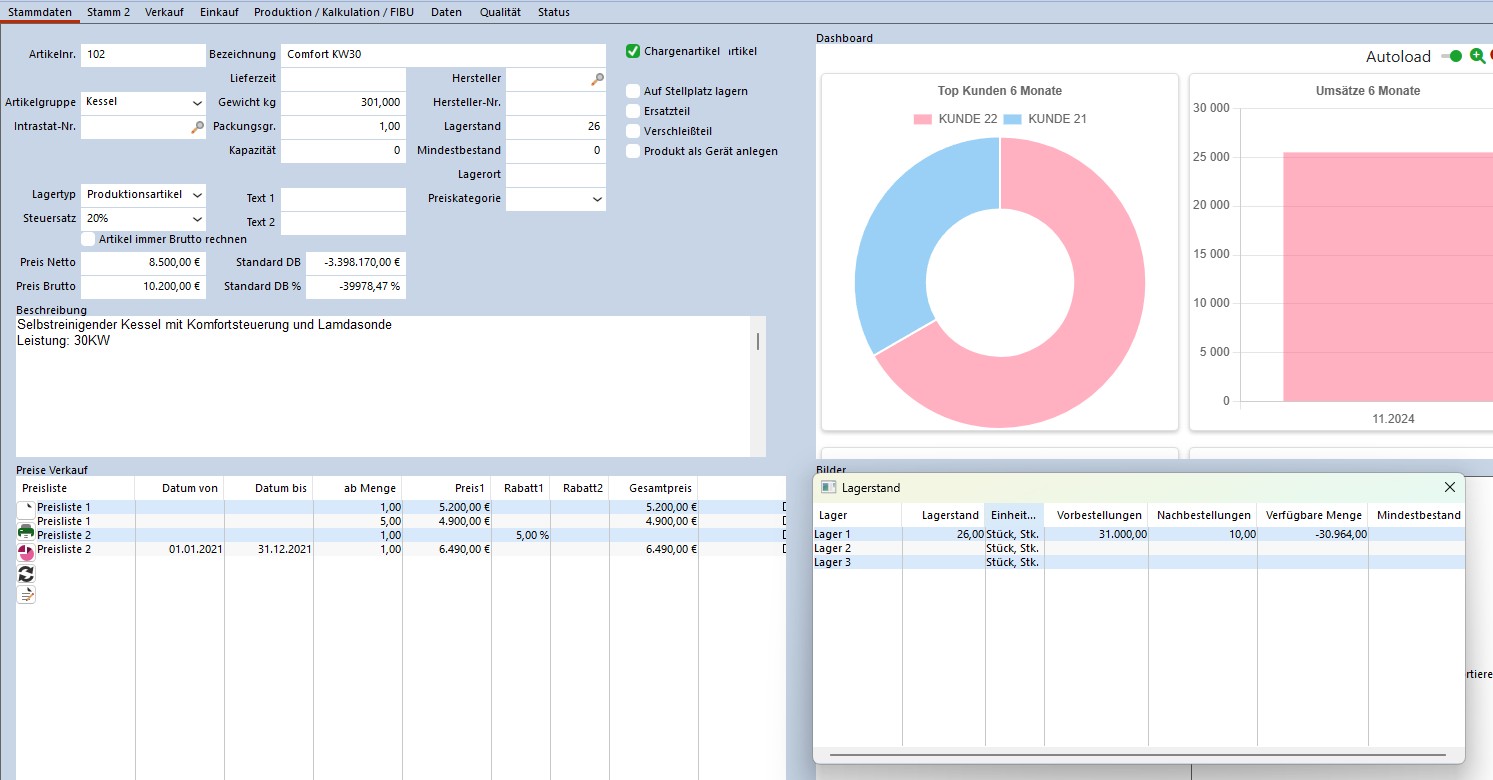Viewport: 1493px width, 780px height.
Task: Toggle the Autoload switch
Action: 1451,57
